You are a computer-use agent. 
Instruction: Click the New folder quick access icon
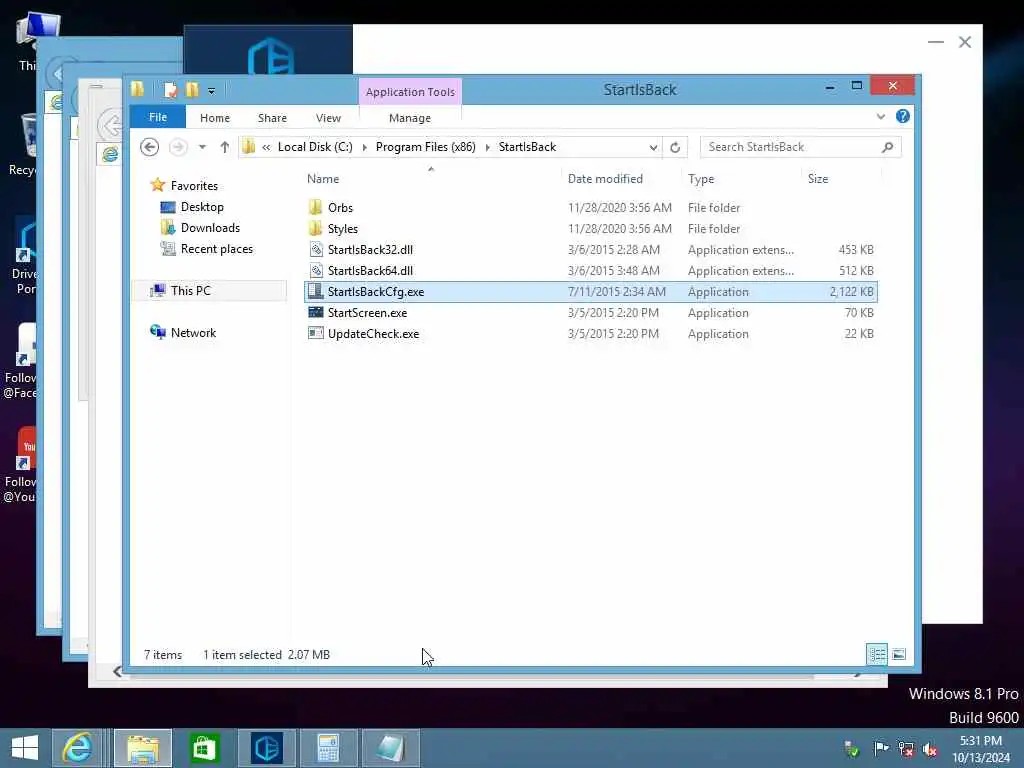pyautogui.click(x=192, y=89)
